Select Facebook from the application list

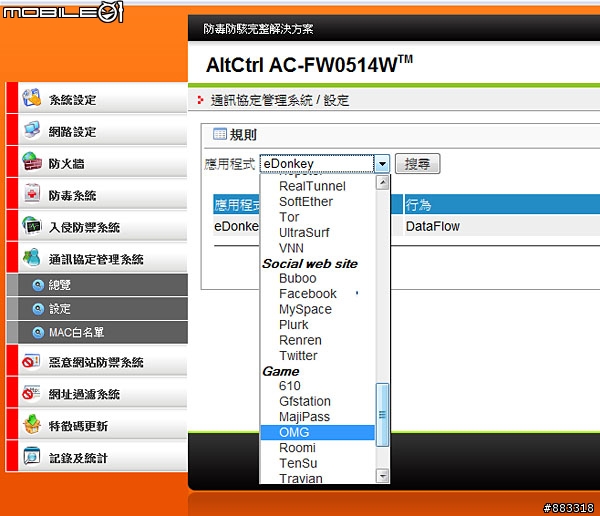tap(317, 294)
